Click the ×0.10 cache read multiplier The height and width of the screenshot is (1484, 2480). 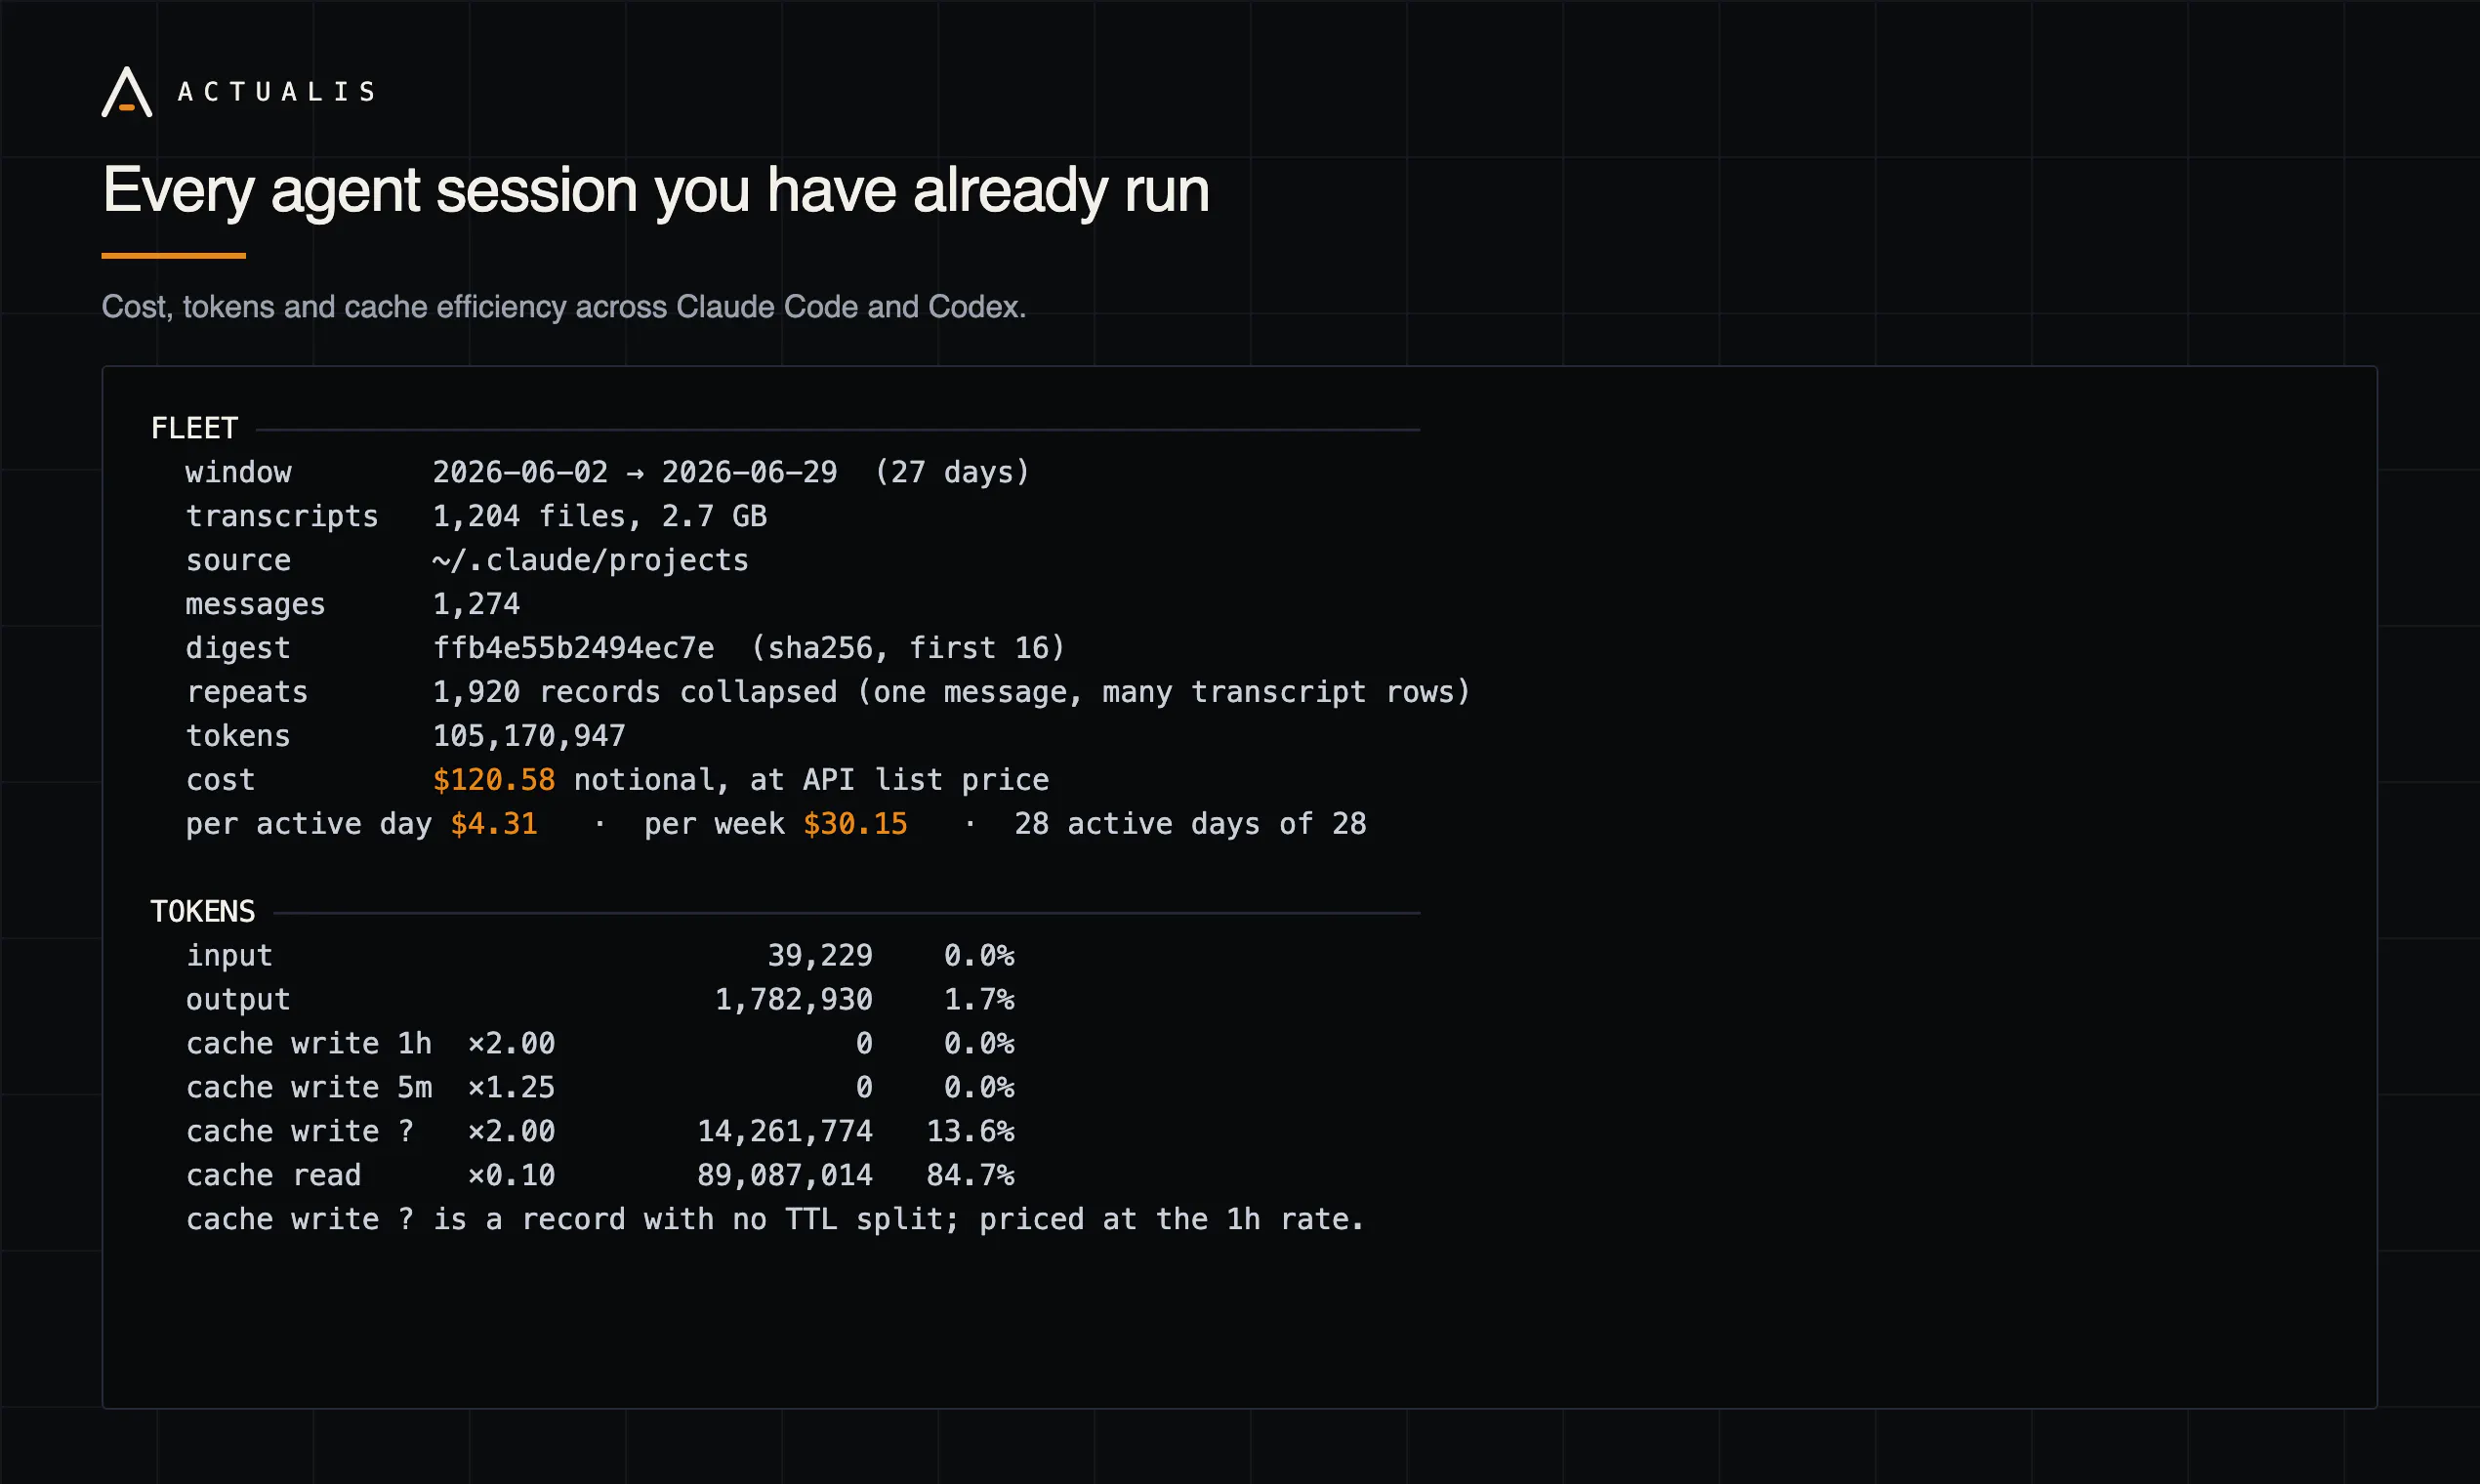pos(512,1176)
